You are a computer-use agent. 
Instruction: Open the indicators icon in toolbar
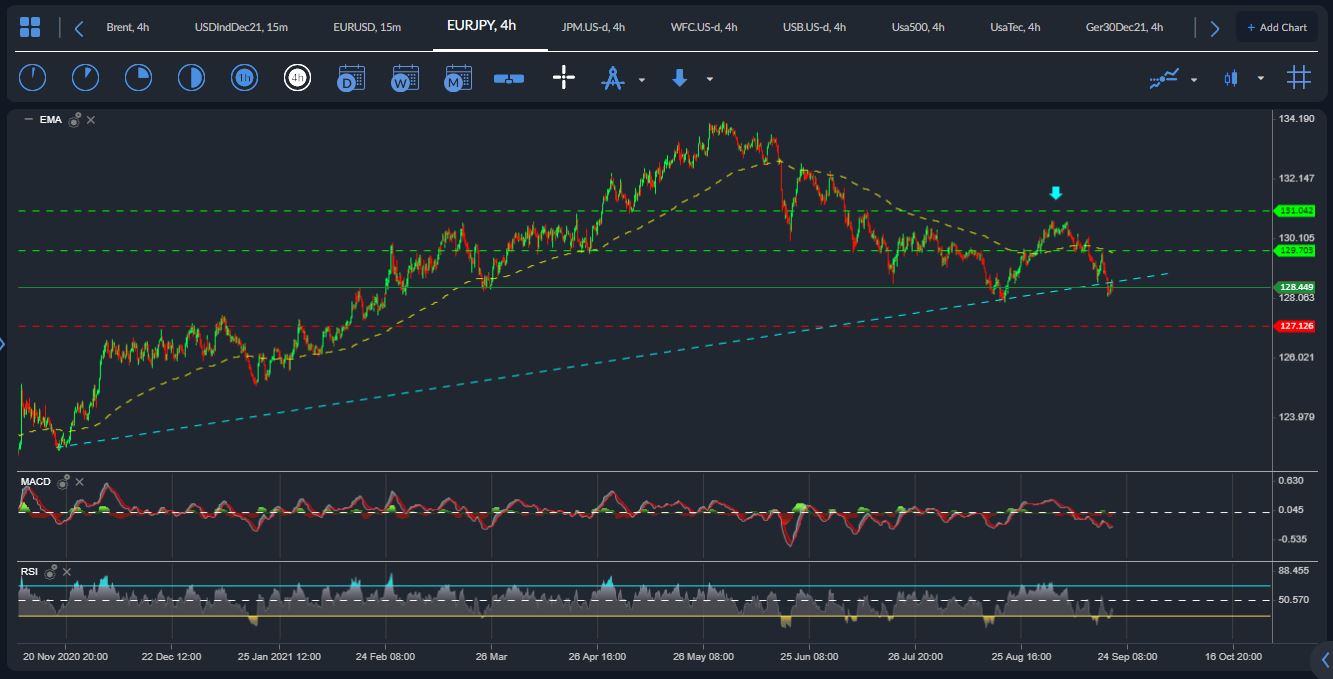1165,78
